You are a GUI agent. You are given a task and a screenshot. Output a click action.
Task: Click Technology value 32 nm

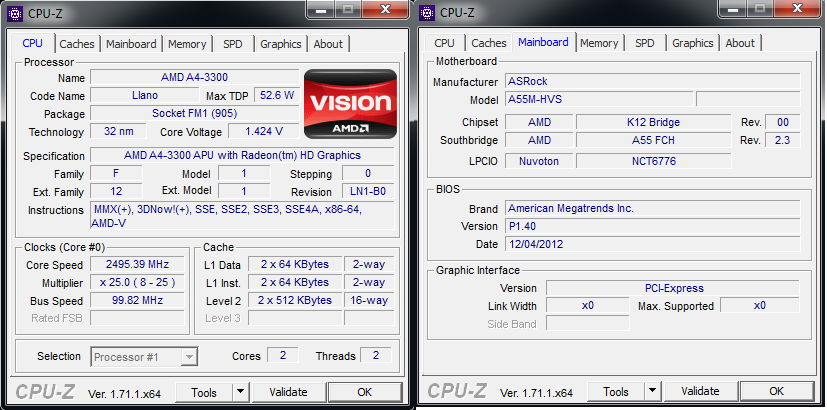[x=118, y=131]
